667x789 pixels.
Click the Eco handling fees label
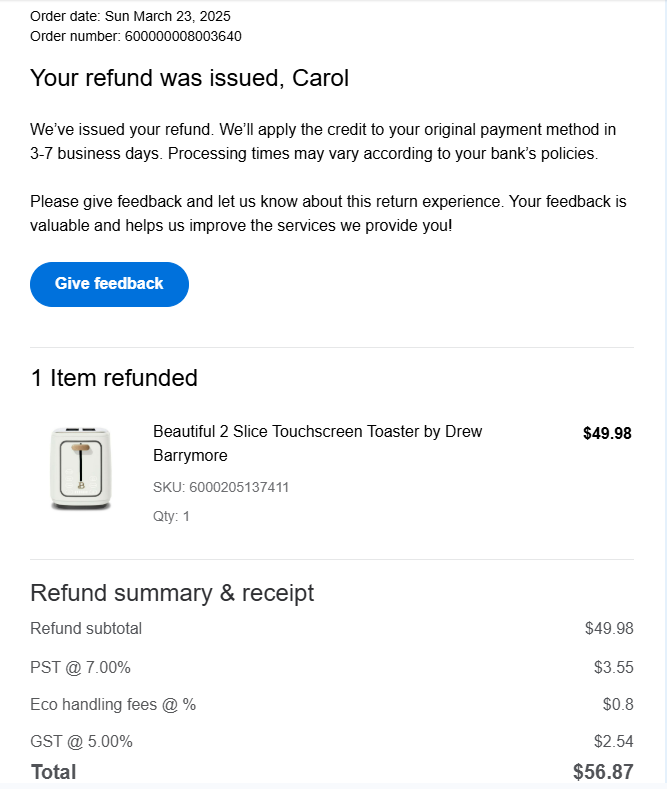[113, 704]
